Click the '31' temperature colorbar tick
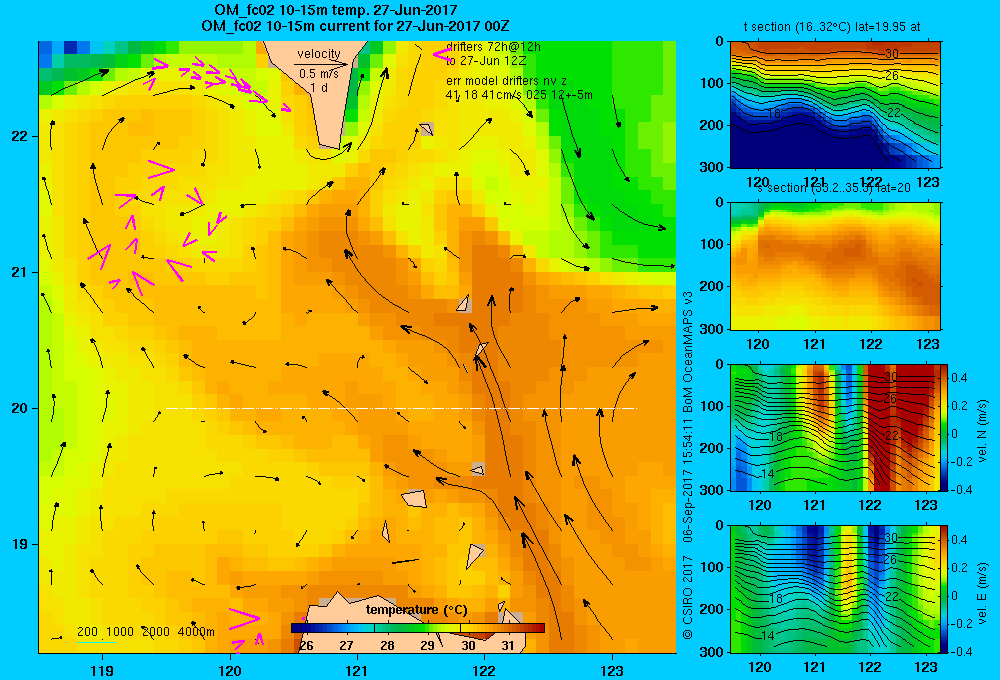The image size is (1000, 680). (508, 646)
